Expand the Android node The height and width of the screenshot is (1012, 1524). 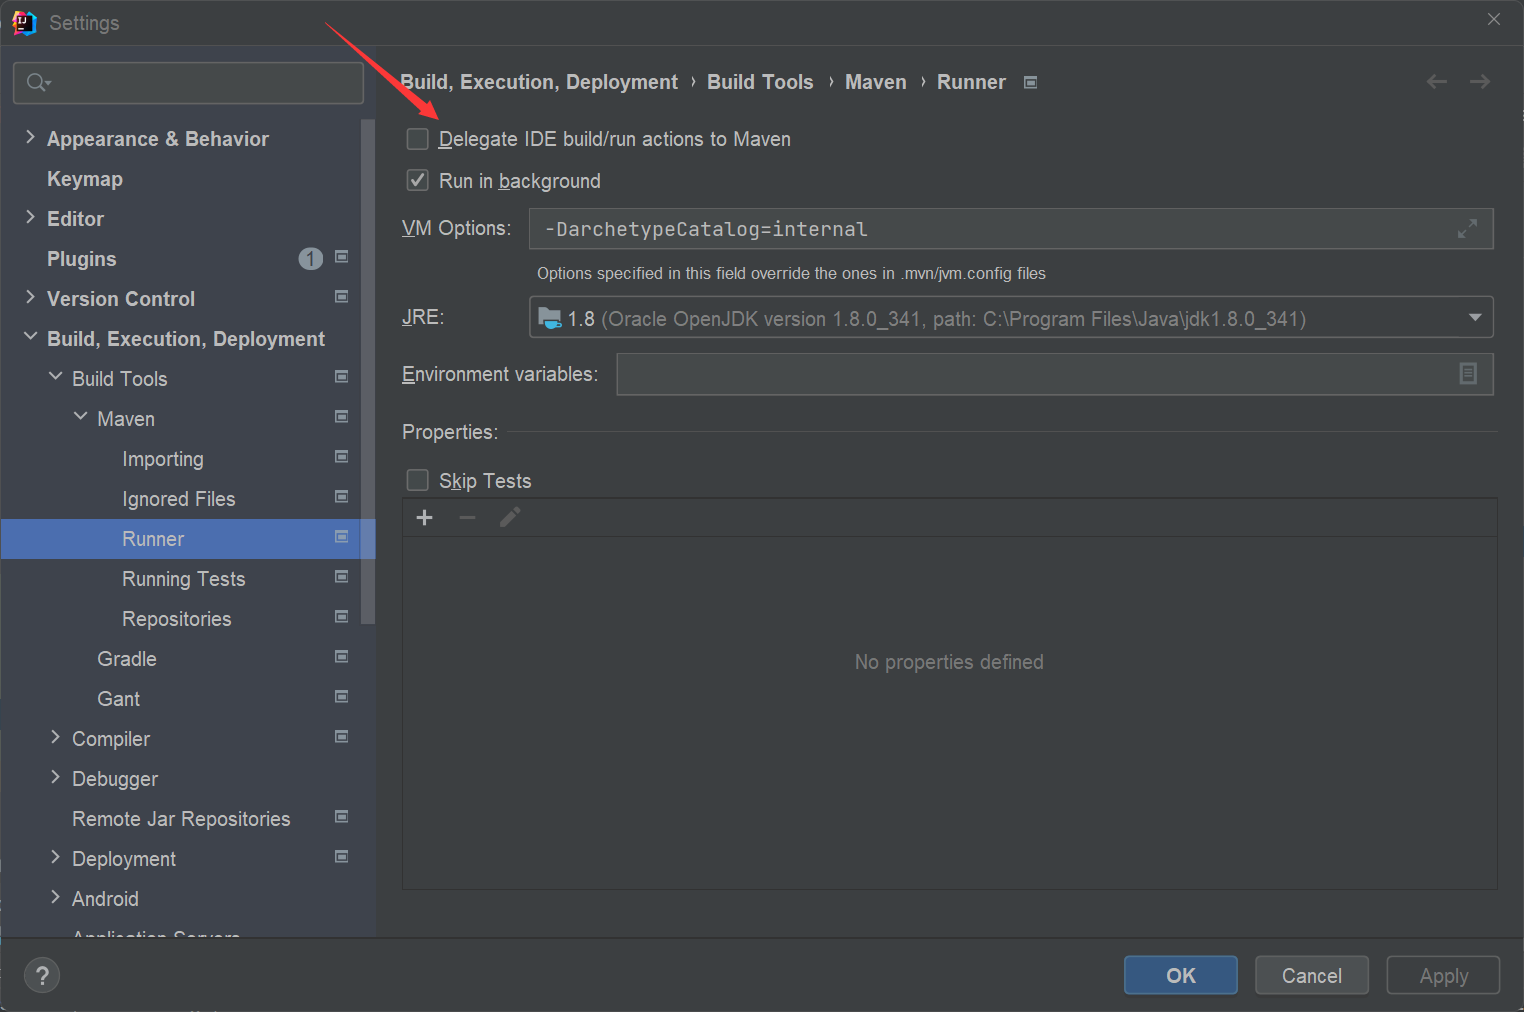pos(55,898)
